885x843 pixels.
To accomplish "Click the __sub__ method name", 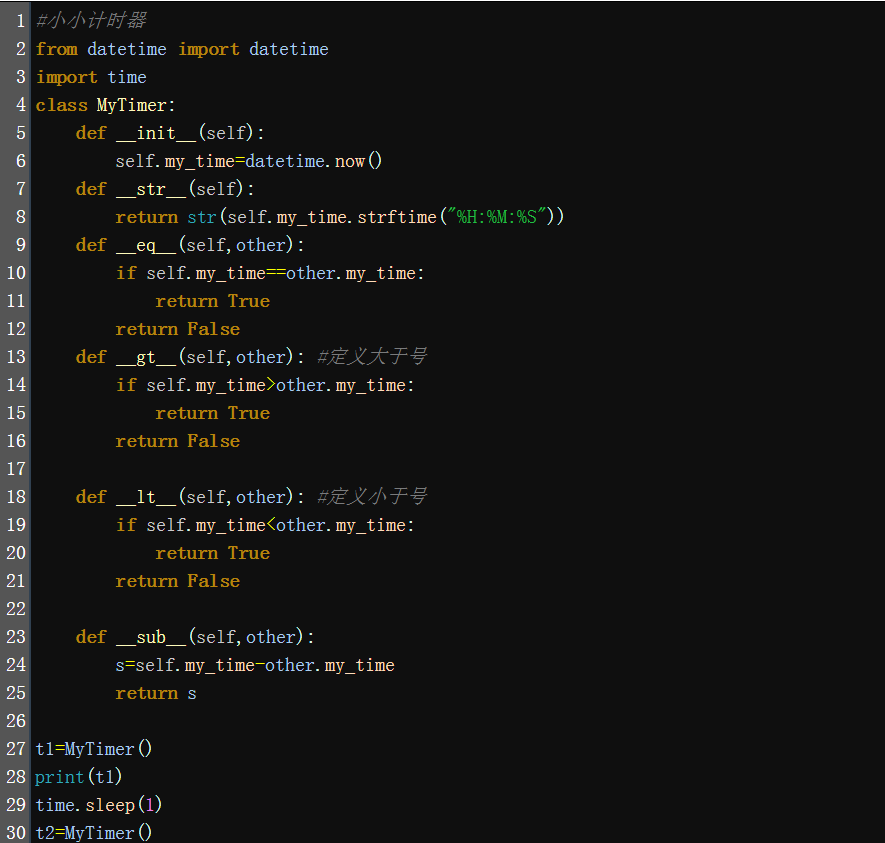I will [x=152, y=637].
